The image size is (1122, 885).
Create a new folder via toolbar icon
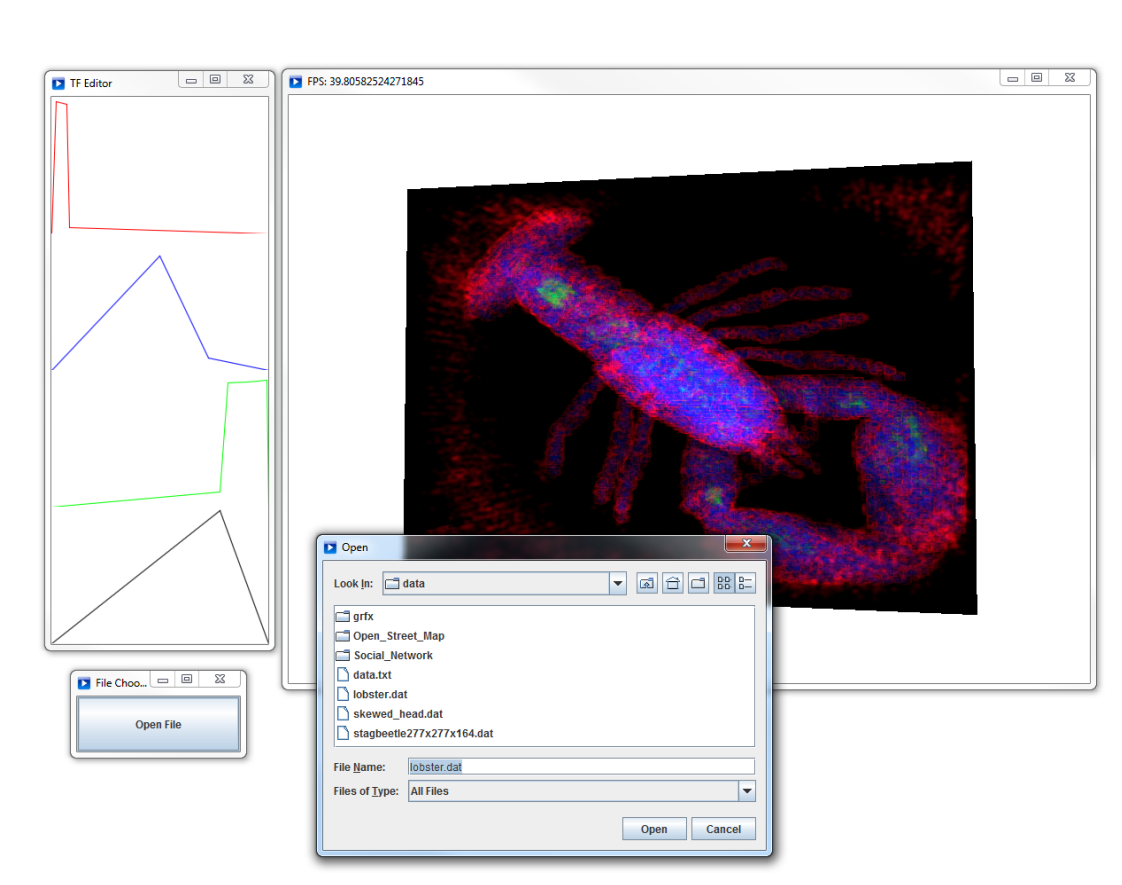click(698, 583)
